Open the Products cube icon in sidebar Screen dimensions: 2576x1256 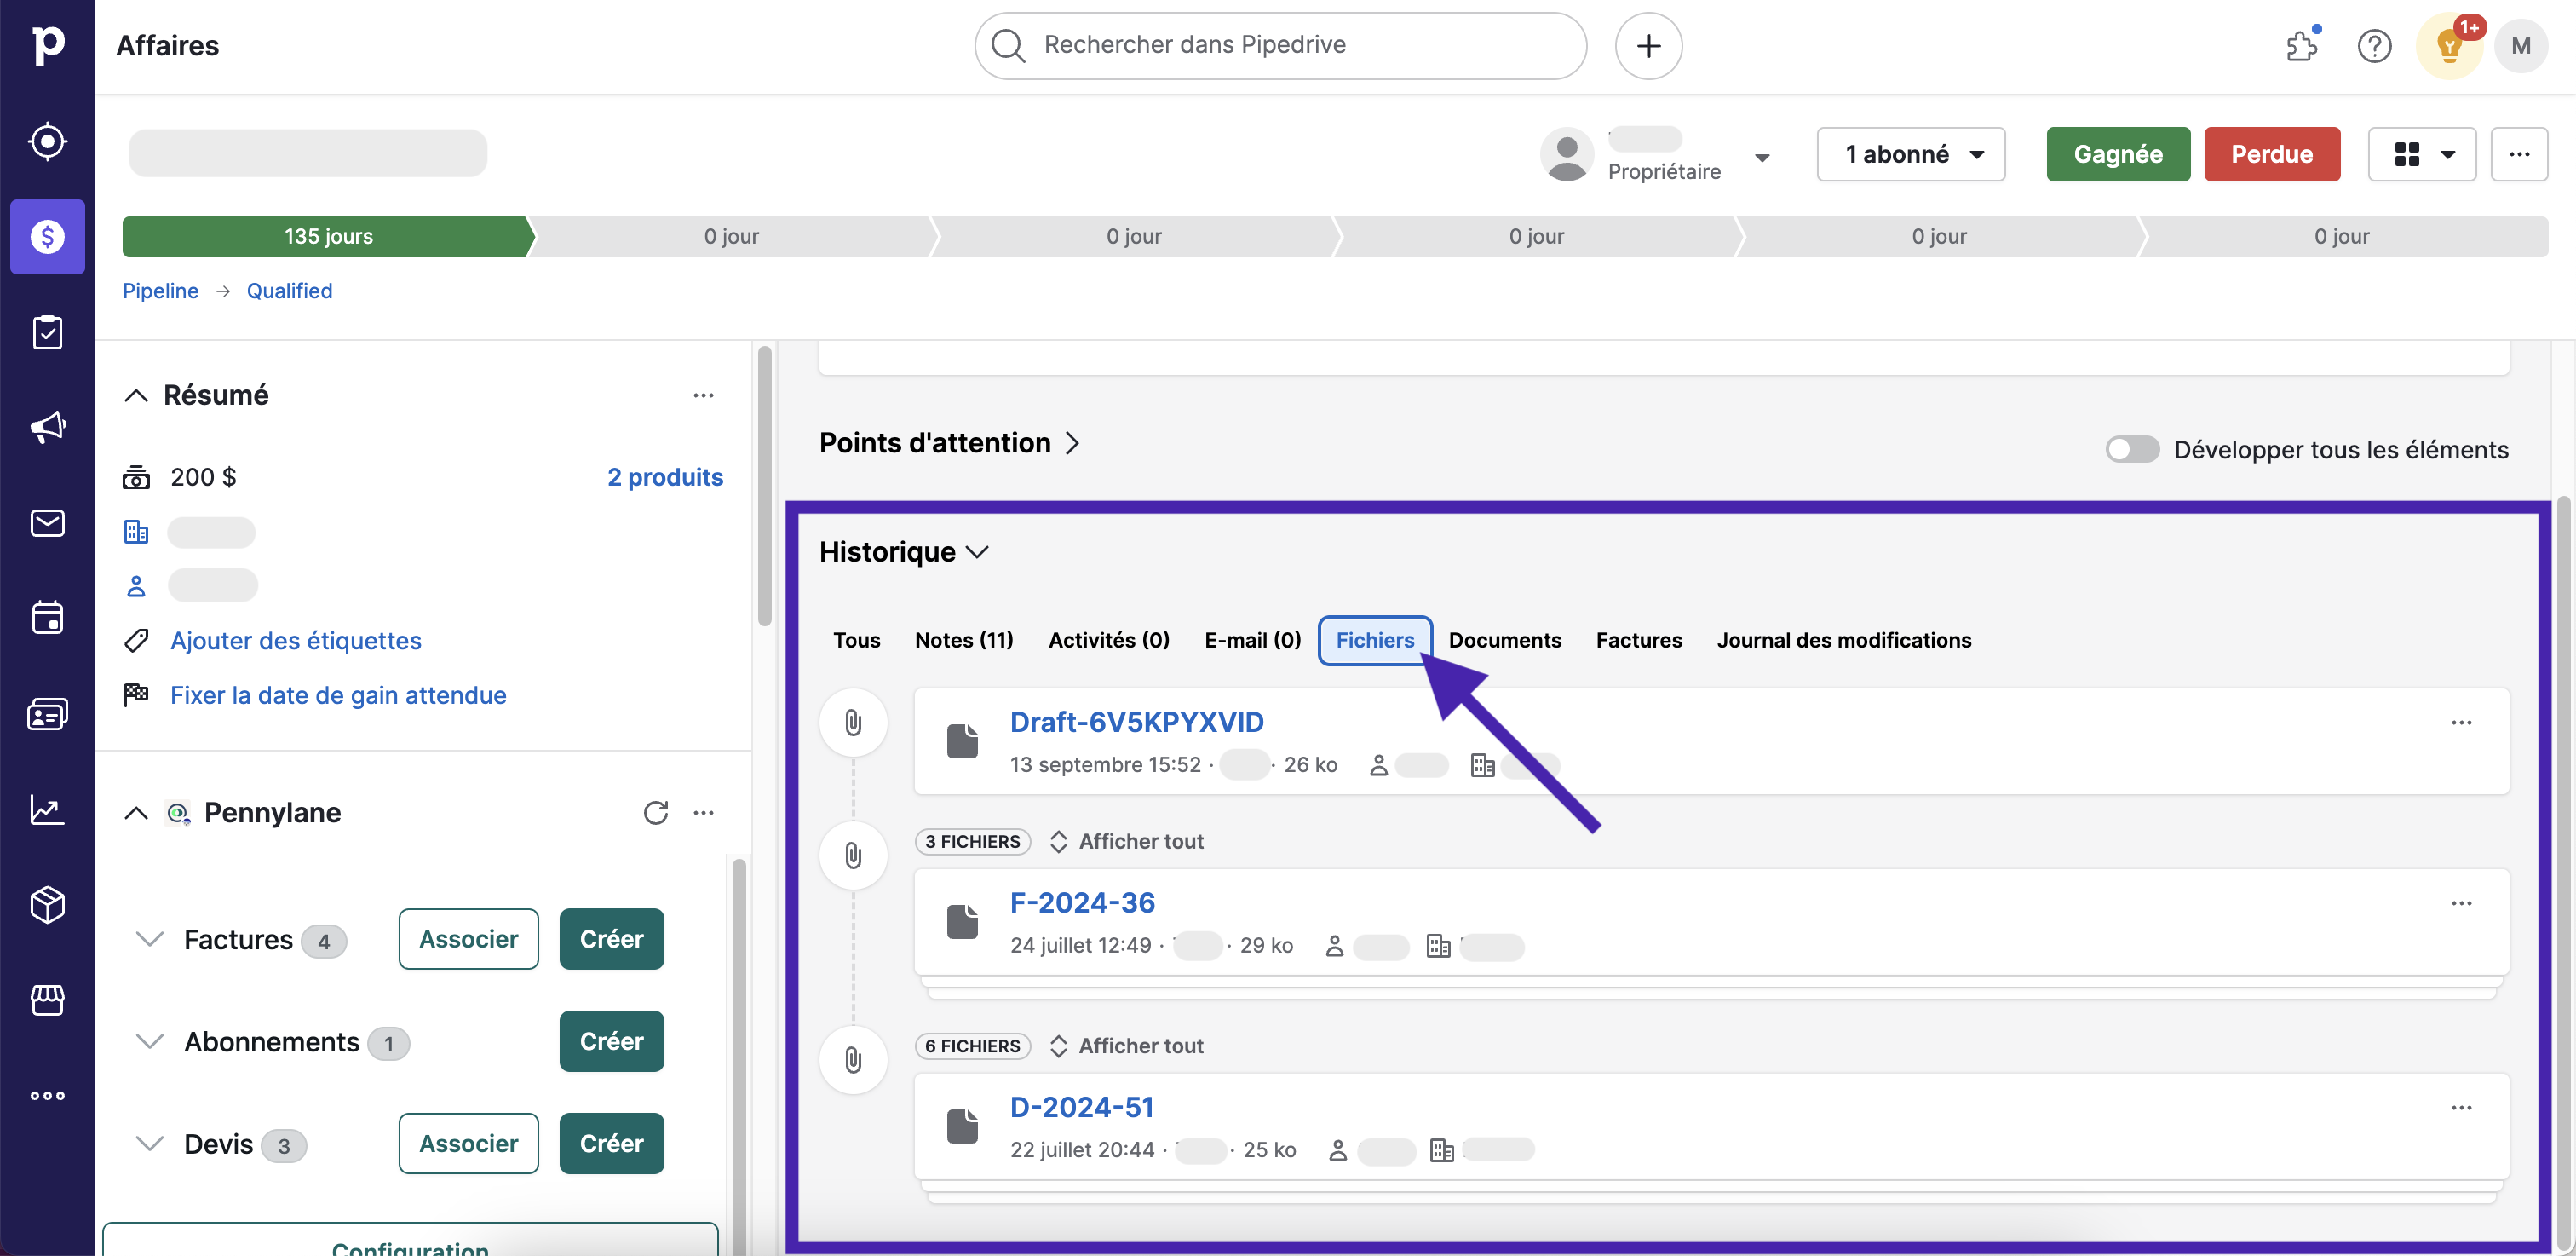(x=47, y=905)
